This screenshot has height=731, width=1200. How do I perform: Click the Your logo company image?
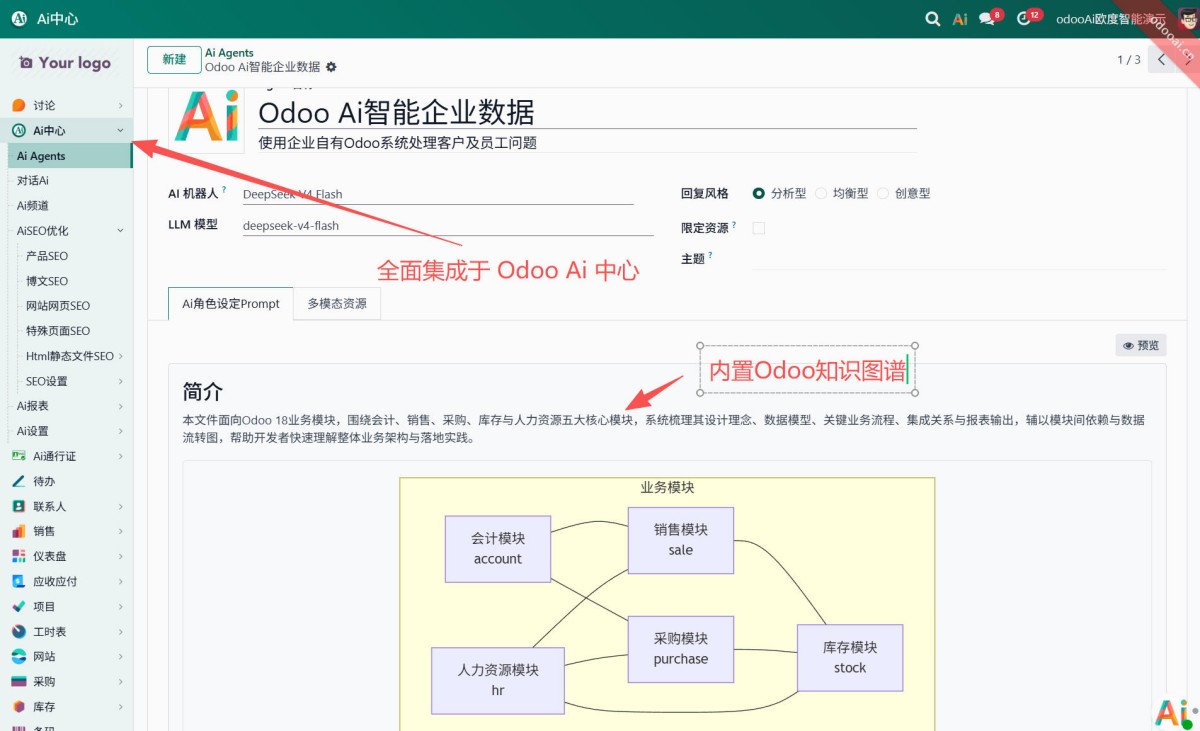[x=66, y=62]
